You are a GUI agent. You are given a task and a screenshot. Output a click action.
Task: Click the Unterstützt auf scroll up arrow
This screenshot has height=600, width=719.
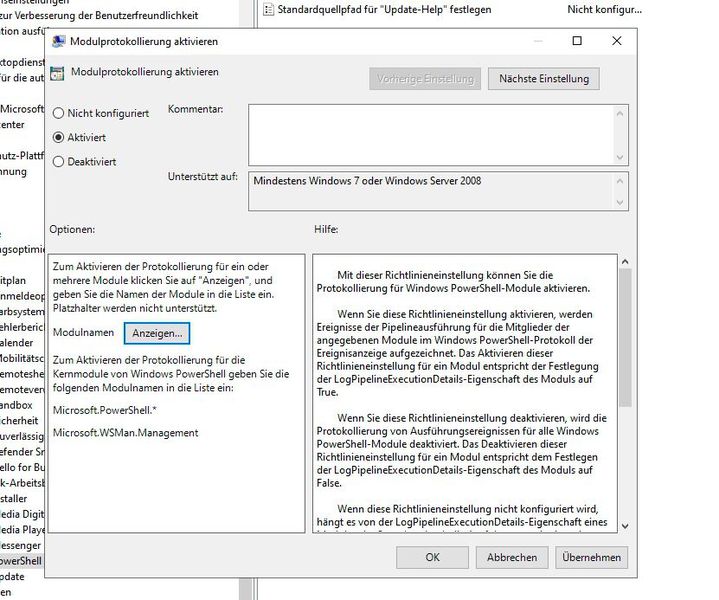[620, 181]
